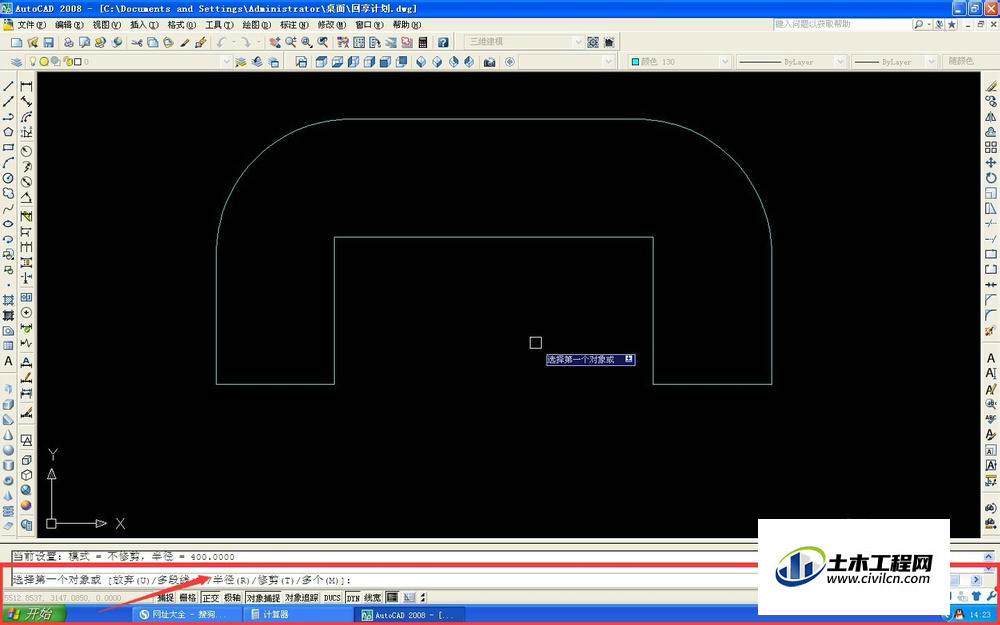Image resolution: width=1000 pixels, height=625 pixels.
Task: Click the coordinates readout in status bar
Action: point(62,598)
